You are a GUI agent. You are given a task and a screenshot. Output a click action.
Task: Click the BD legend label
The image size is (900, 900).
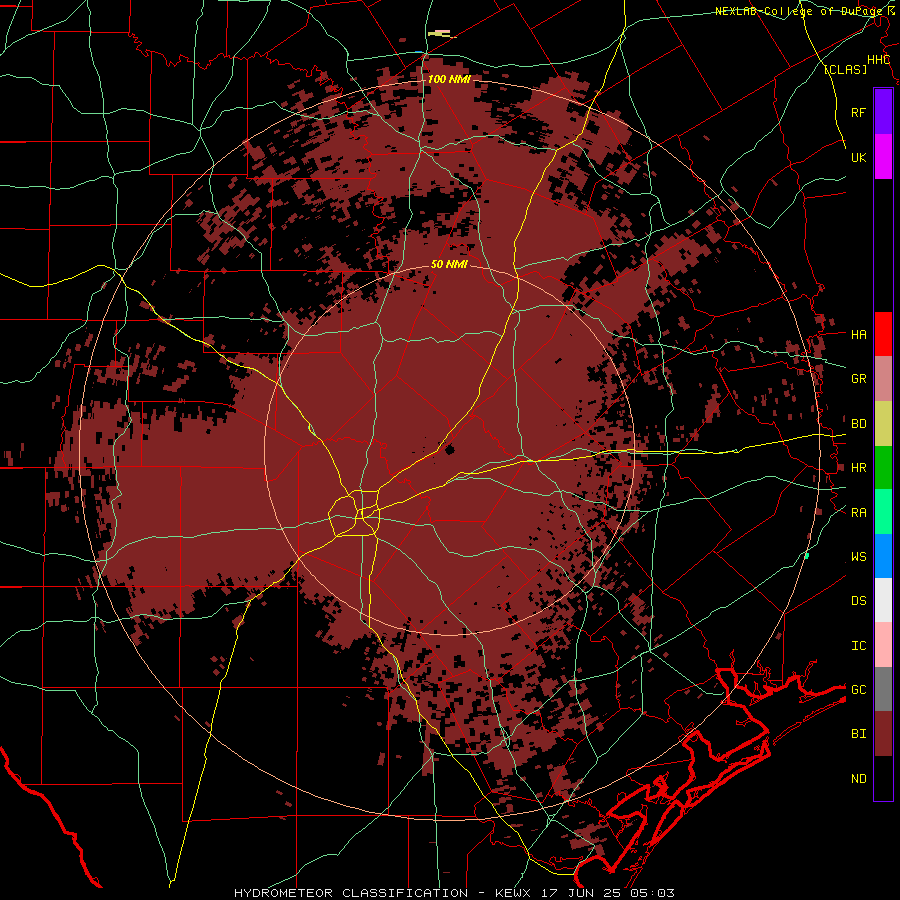click(859, 424)
